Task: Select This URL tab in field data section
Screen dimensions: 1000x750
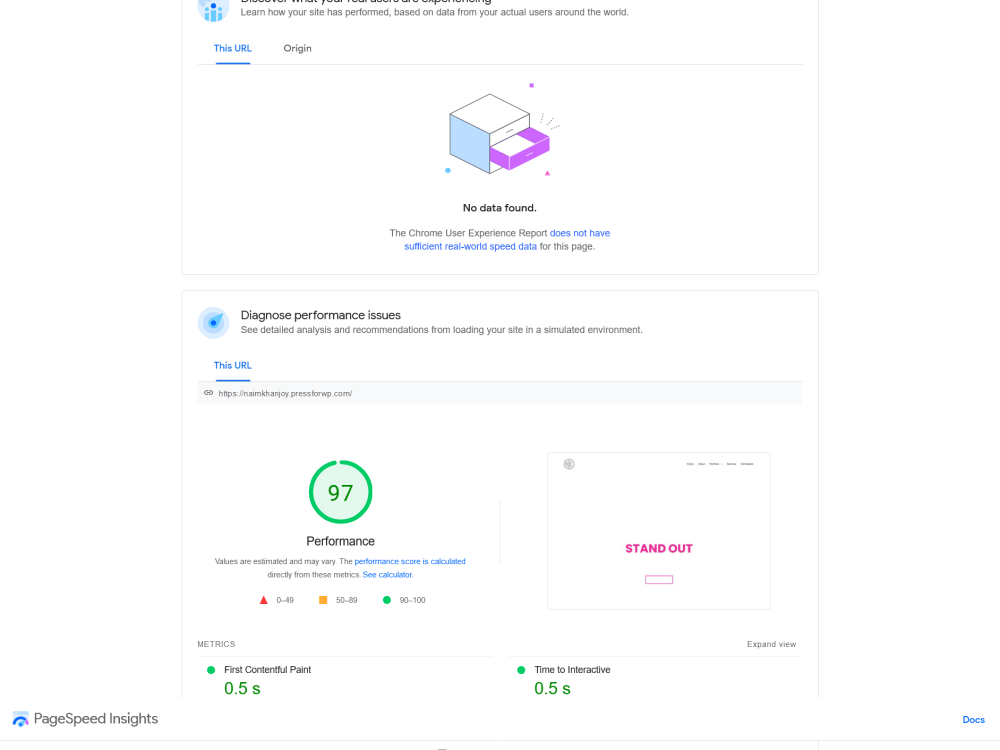Action: 233,48
